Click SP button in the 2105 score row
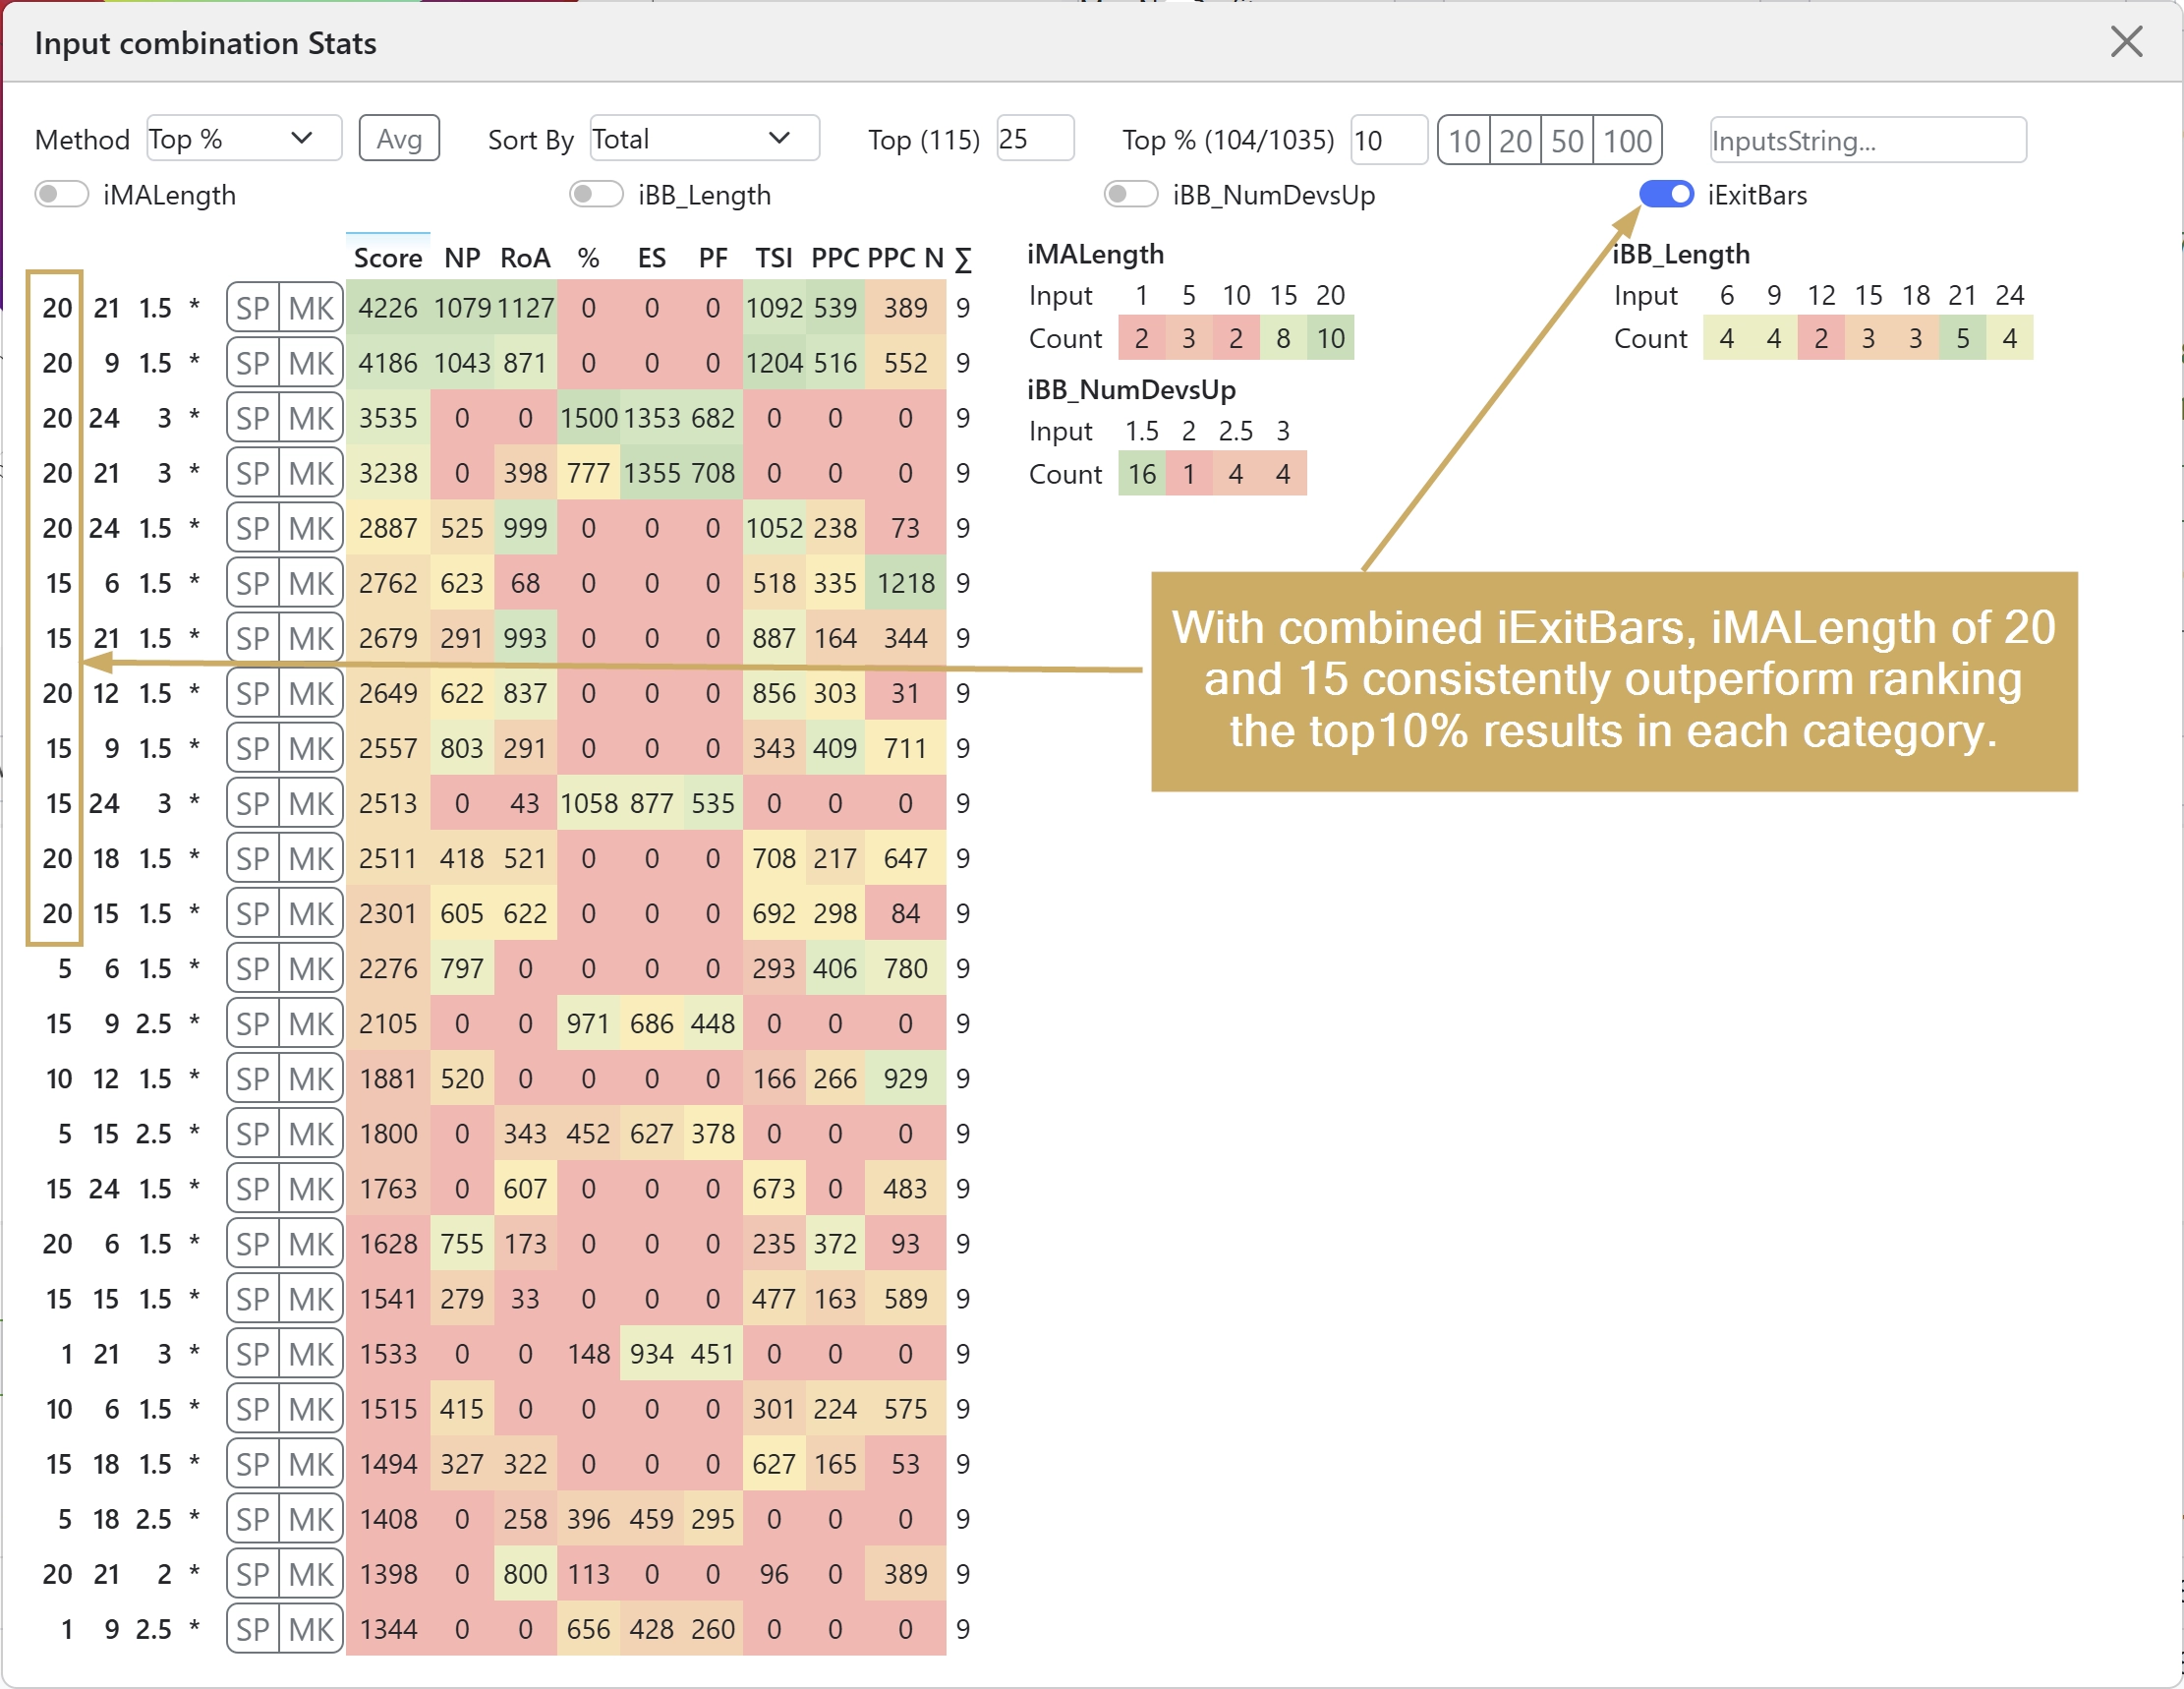Viewport: 2184px width, 1689px height. pos(253,1024)
